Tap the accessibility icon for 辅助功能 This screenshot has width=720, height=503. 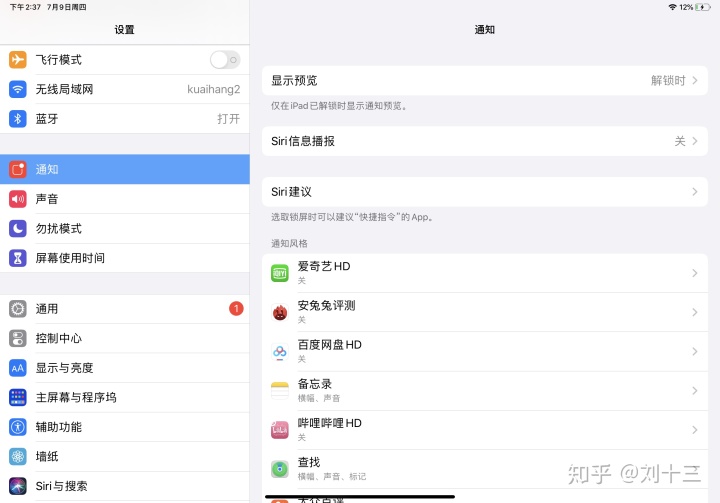17,427
